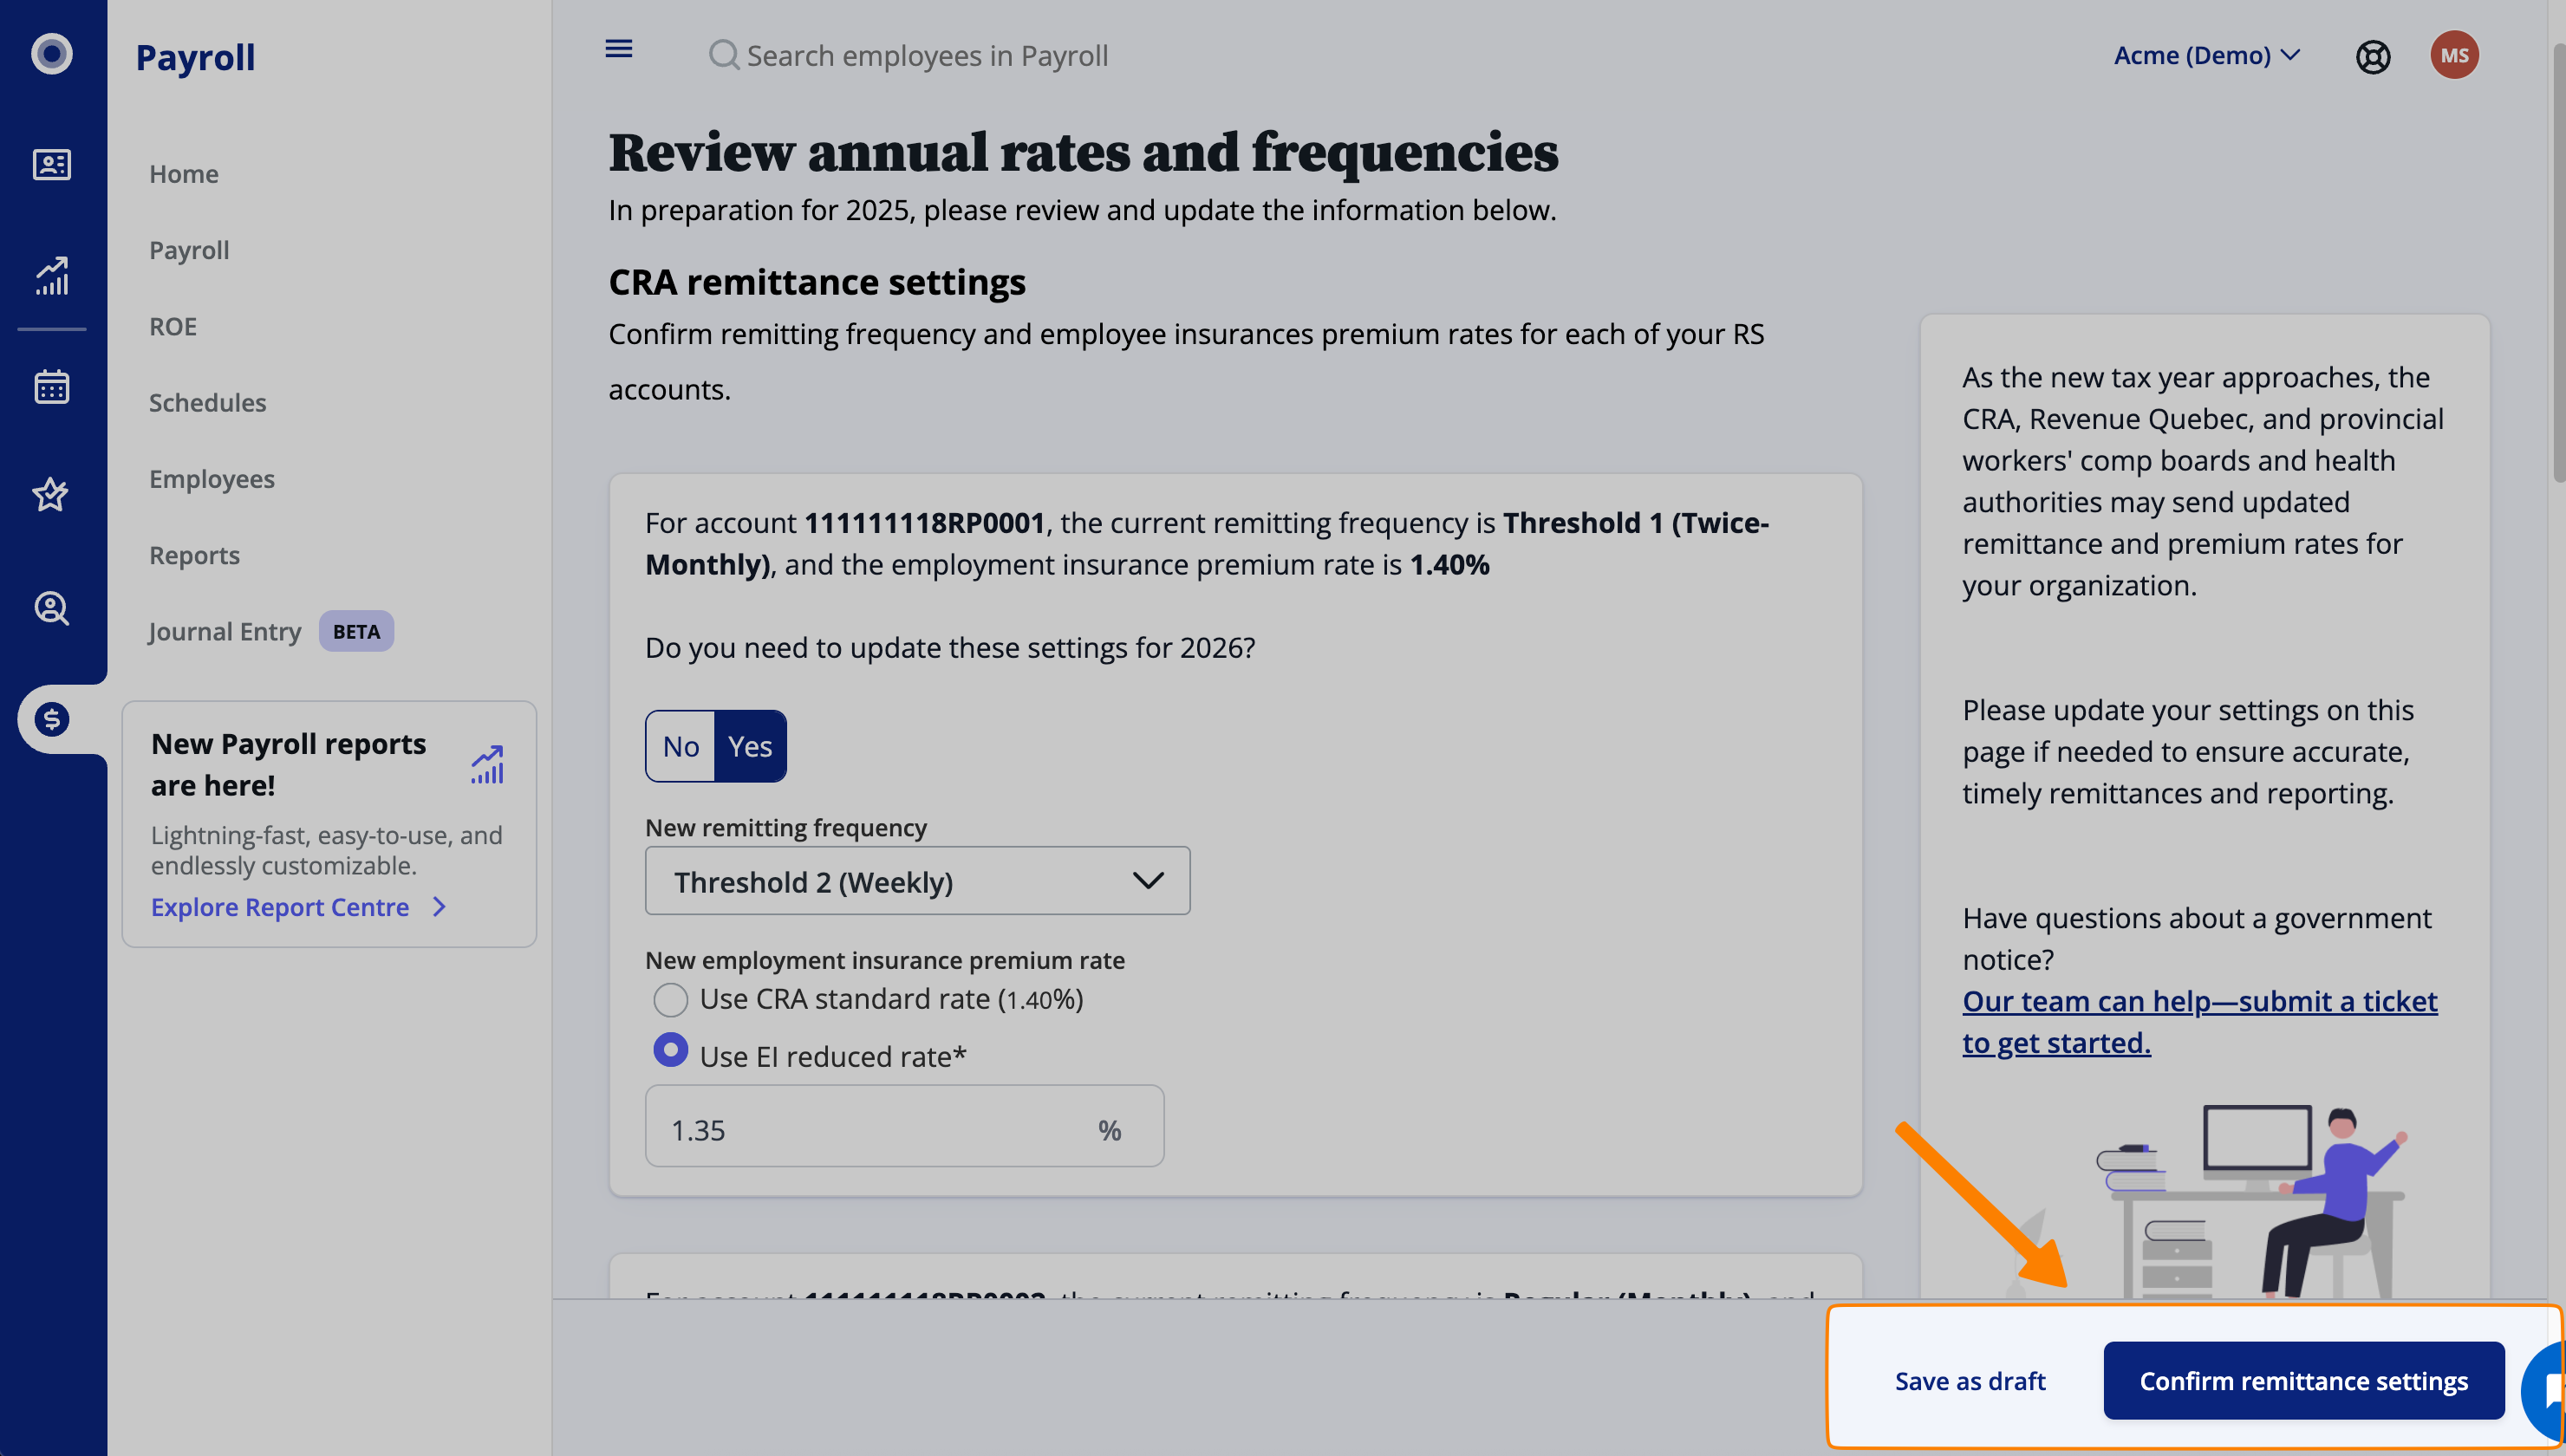The image size is (2566, 1456).
Task: Open the employee directory card icon in sidebar
Action: 52,164
